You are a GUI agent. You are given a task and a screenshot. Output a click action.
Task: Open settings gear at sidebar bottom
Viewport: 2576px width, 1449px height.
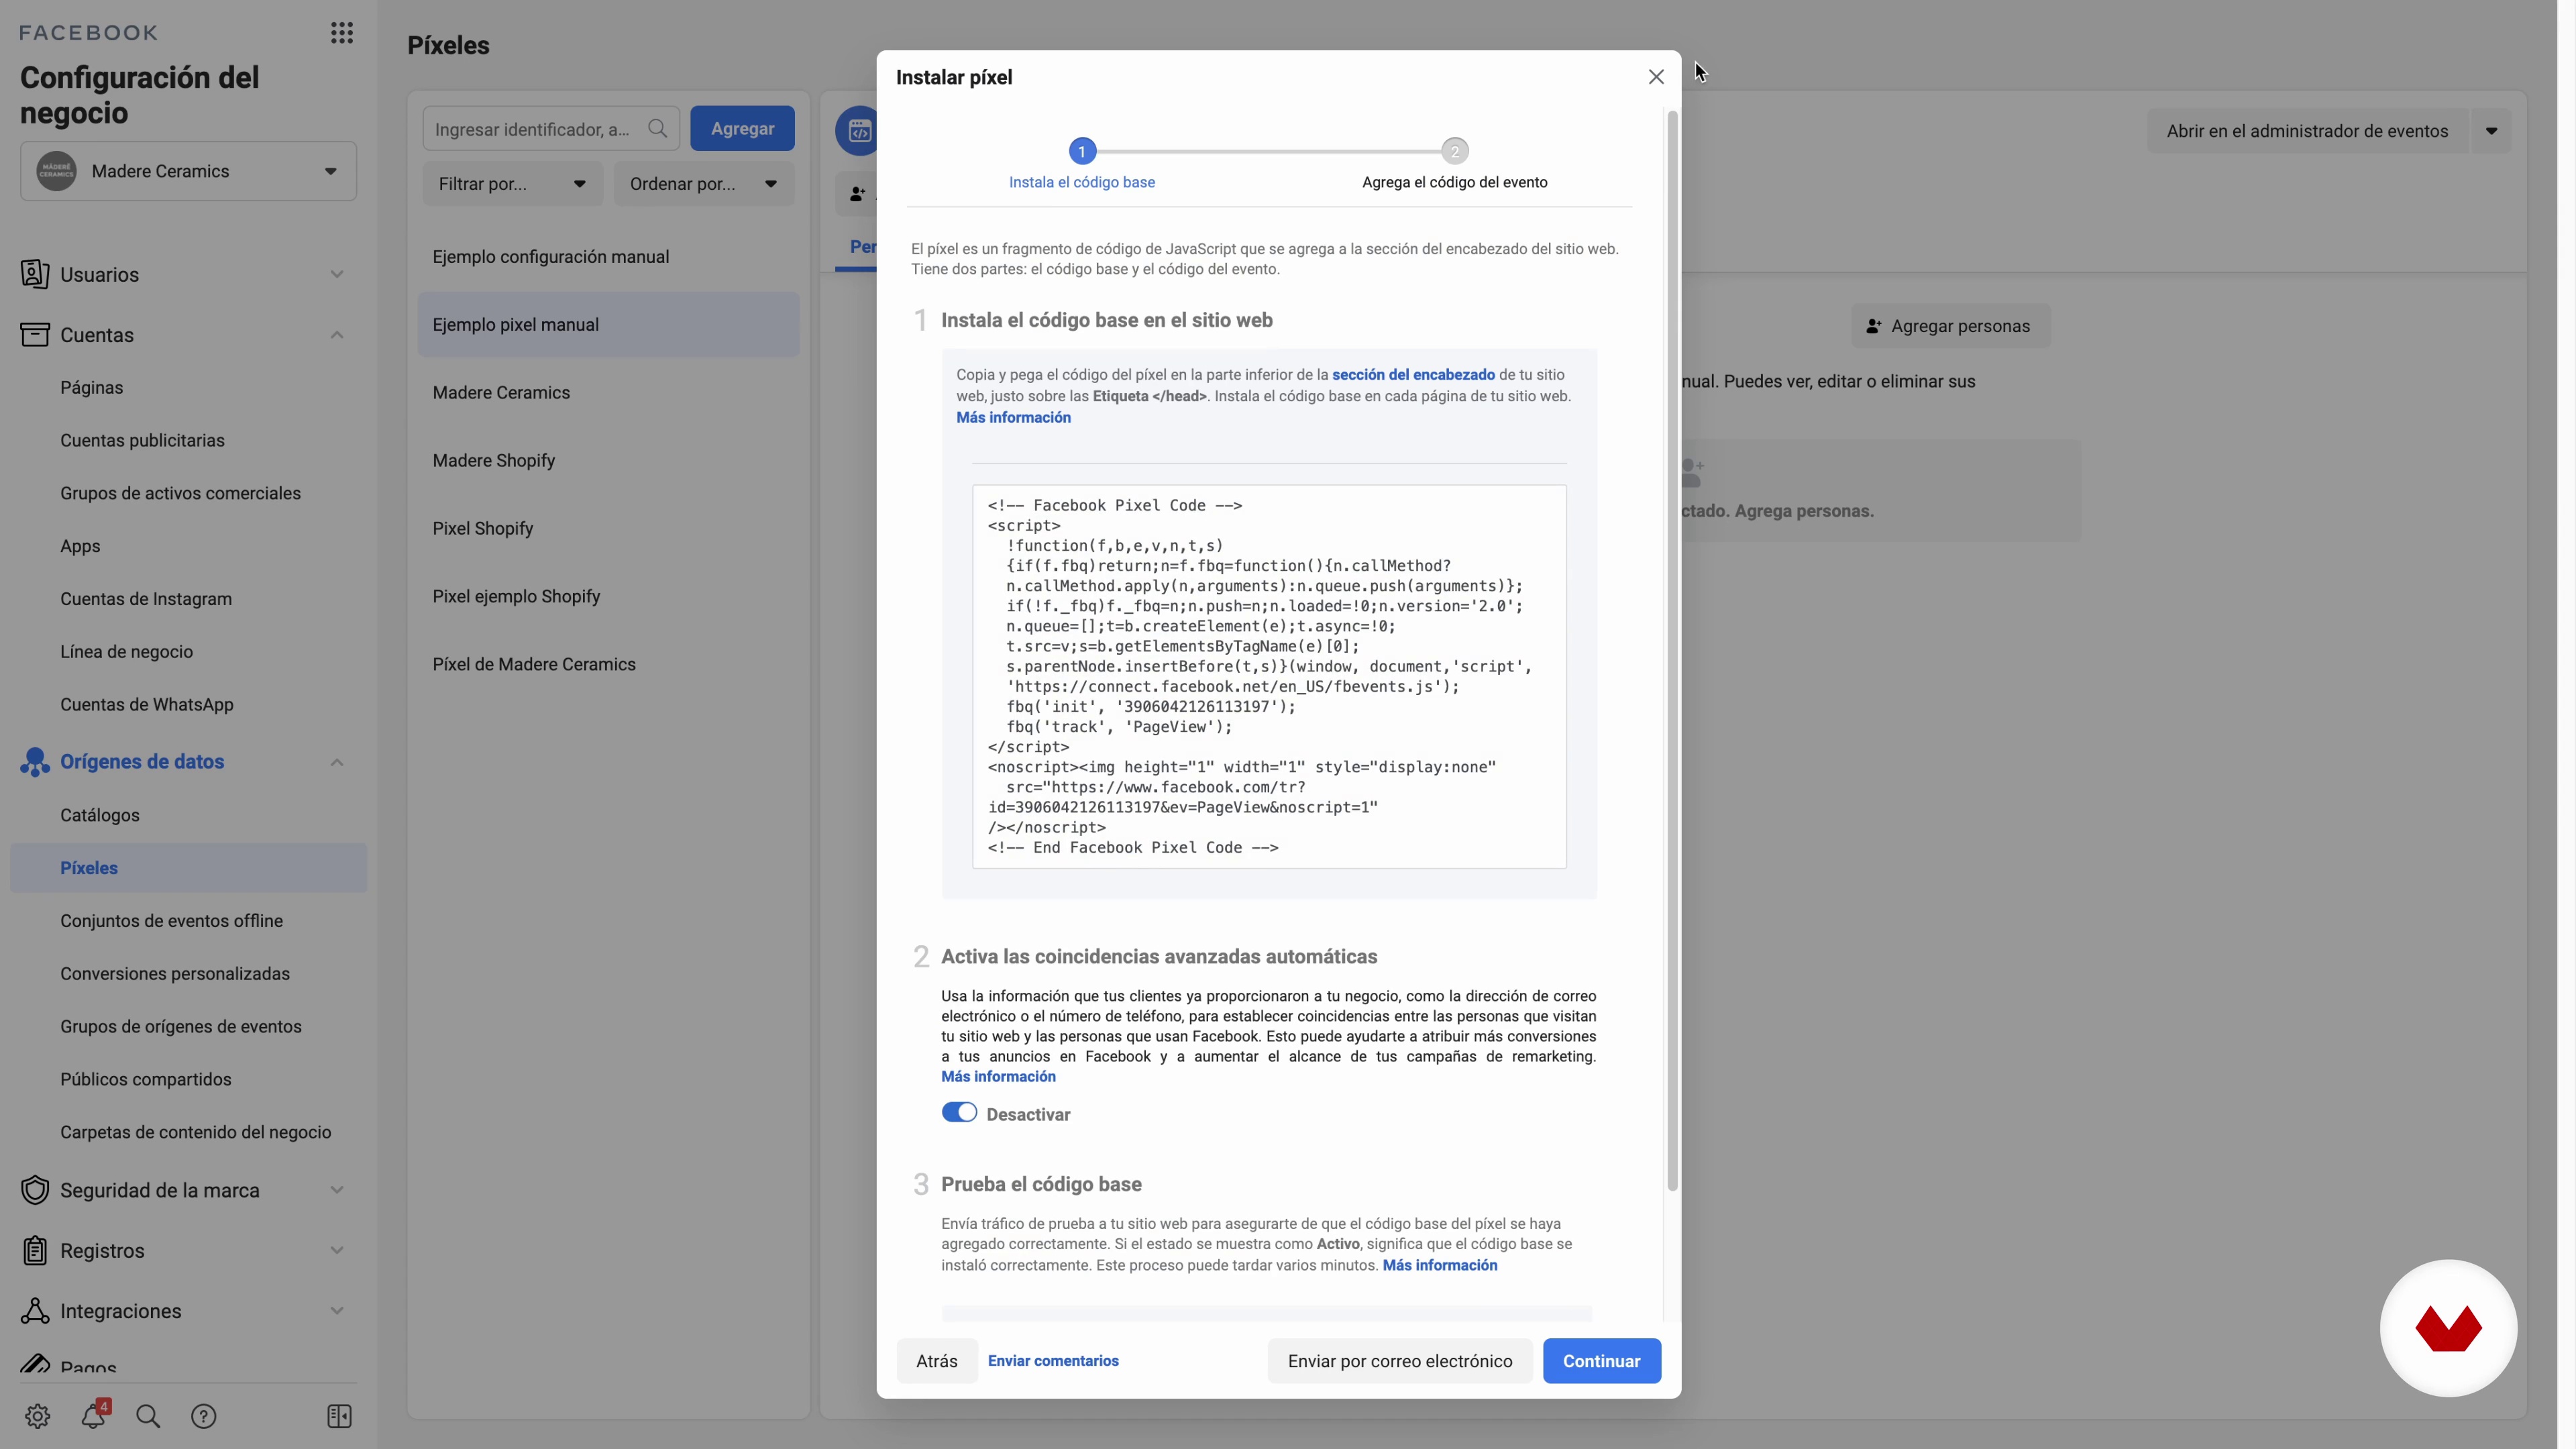[38, 1416]
